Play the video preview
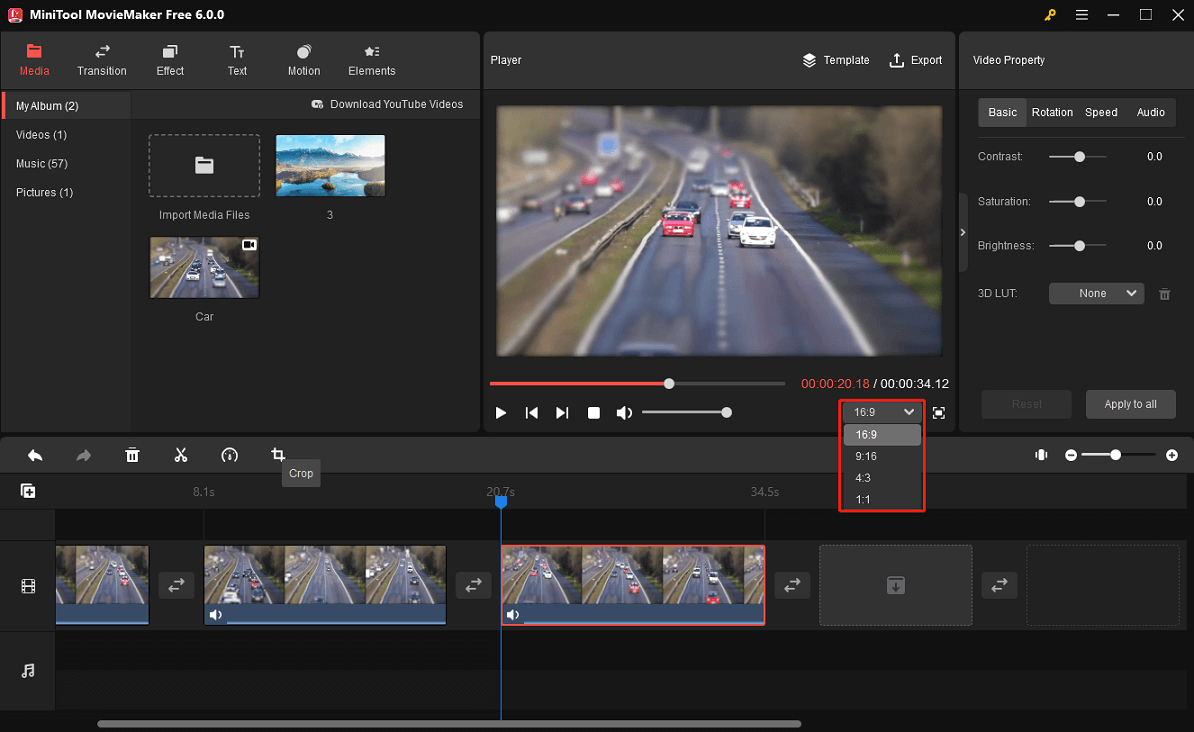Viewport: 1194px width, 732px height. [x=500, y=413]
